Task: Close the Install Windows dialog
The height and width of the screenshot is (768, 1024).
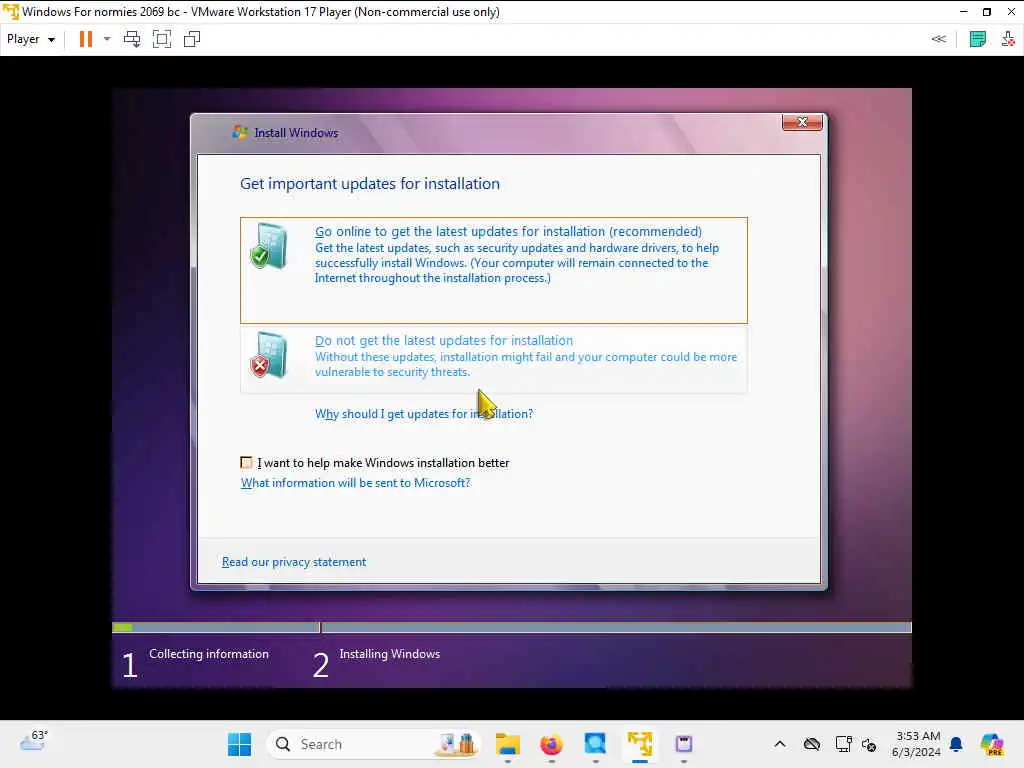Action: point(802,122)
